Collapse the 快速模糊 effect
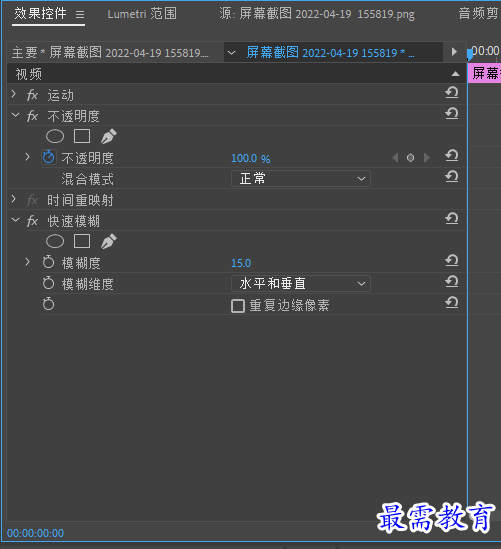 click(x=15, y=220)
